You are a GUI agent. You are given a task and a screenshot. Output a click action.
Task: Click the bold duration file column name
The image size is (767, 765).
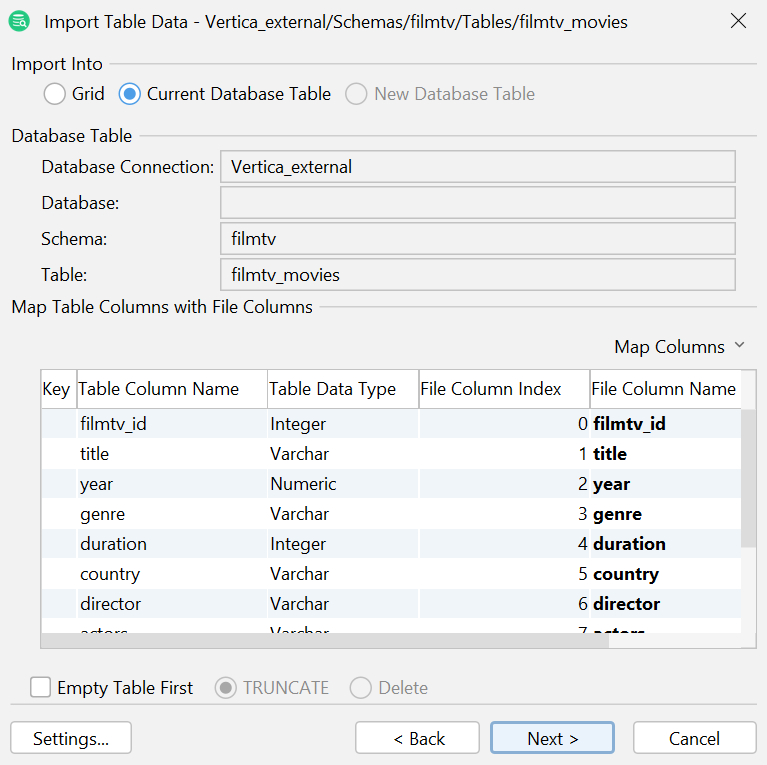click(x=629, y=543)
